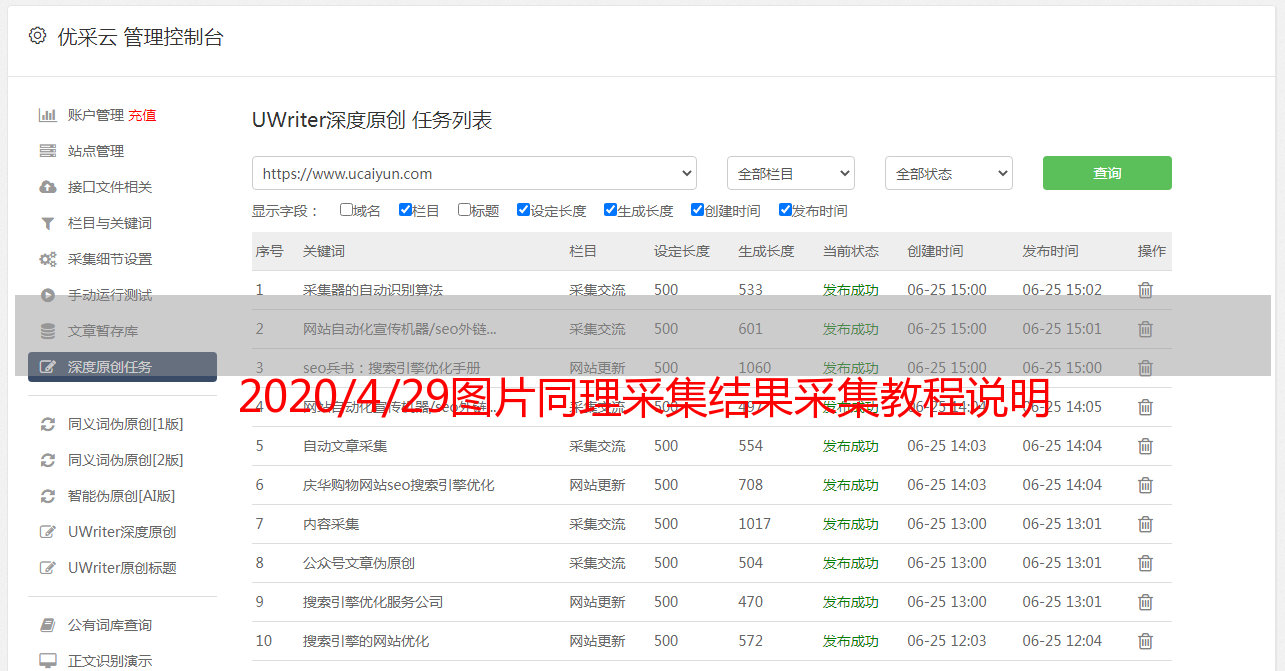This screenshot has height=671, width=1285.
Task: Click the refresh icon for 智能伪原创[AI版]
Action: click(x=47, y=496)
